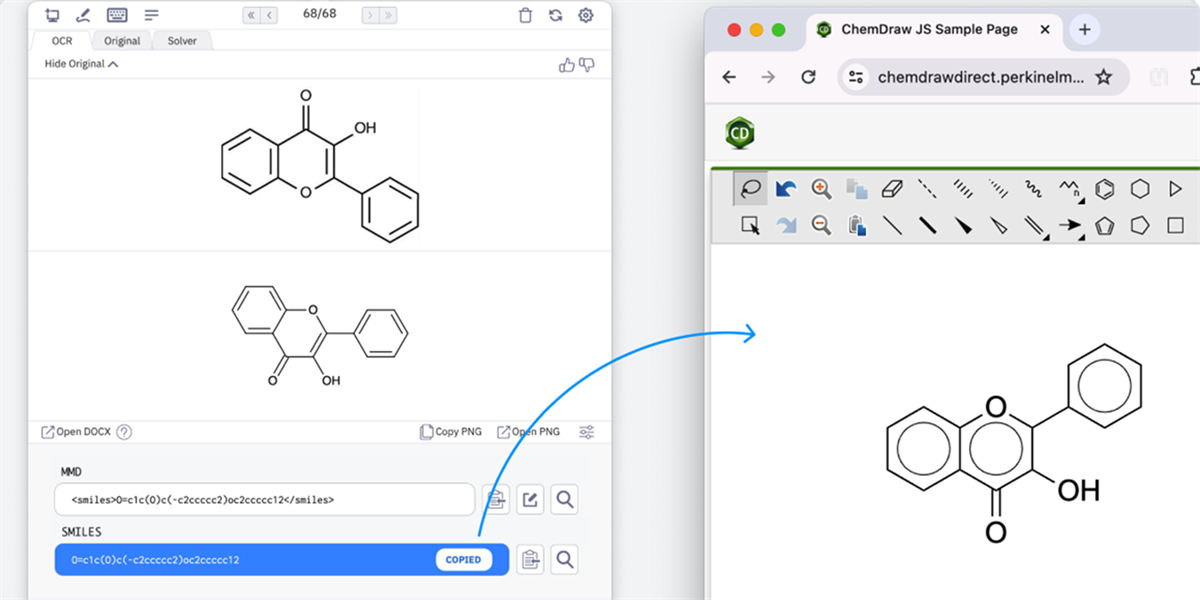This screenshot has width=1200, height=600.
Task: Click the Open DOCX link
Action: 75,431
